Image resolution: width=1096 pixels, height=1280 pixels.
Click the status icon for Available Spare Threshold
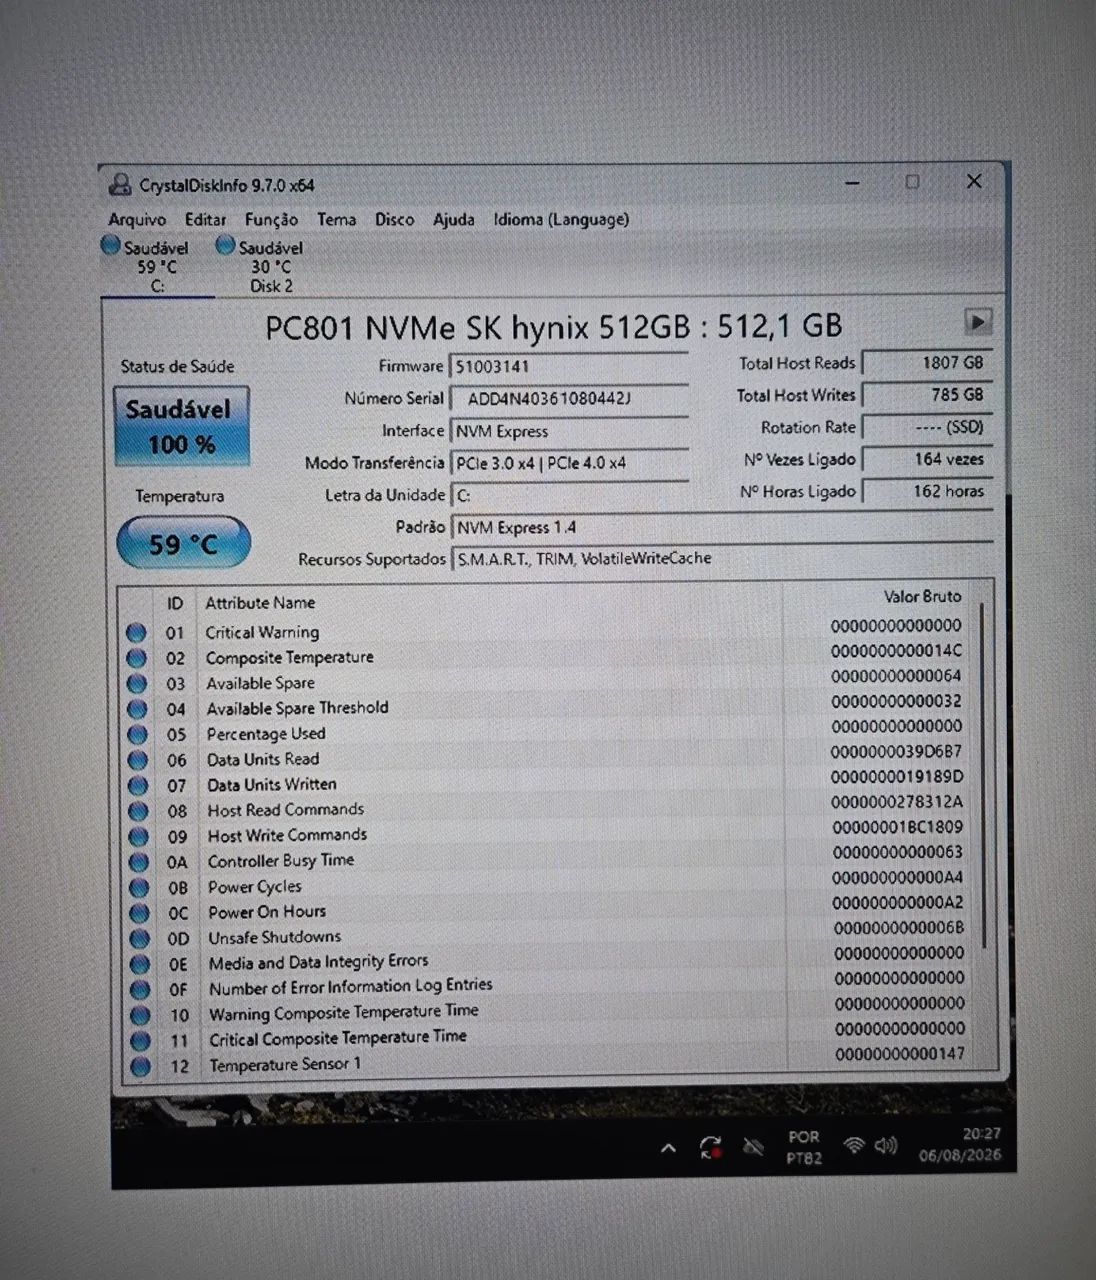137,710
